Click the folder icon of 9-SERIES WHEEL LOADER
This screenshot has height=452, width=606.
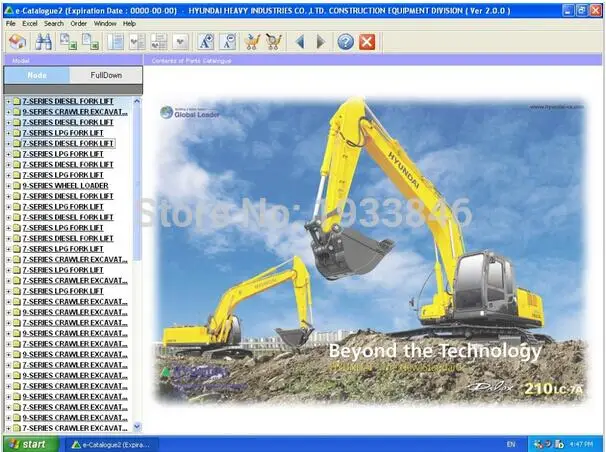pyautogui.click(x=17, y=186)
